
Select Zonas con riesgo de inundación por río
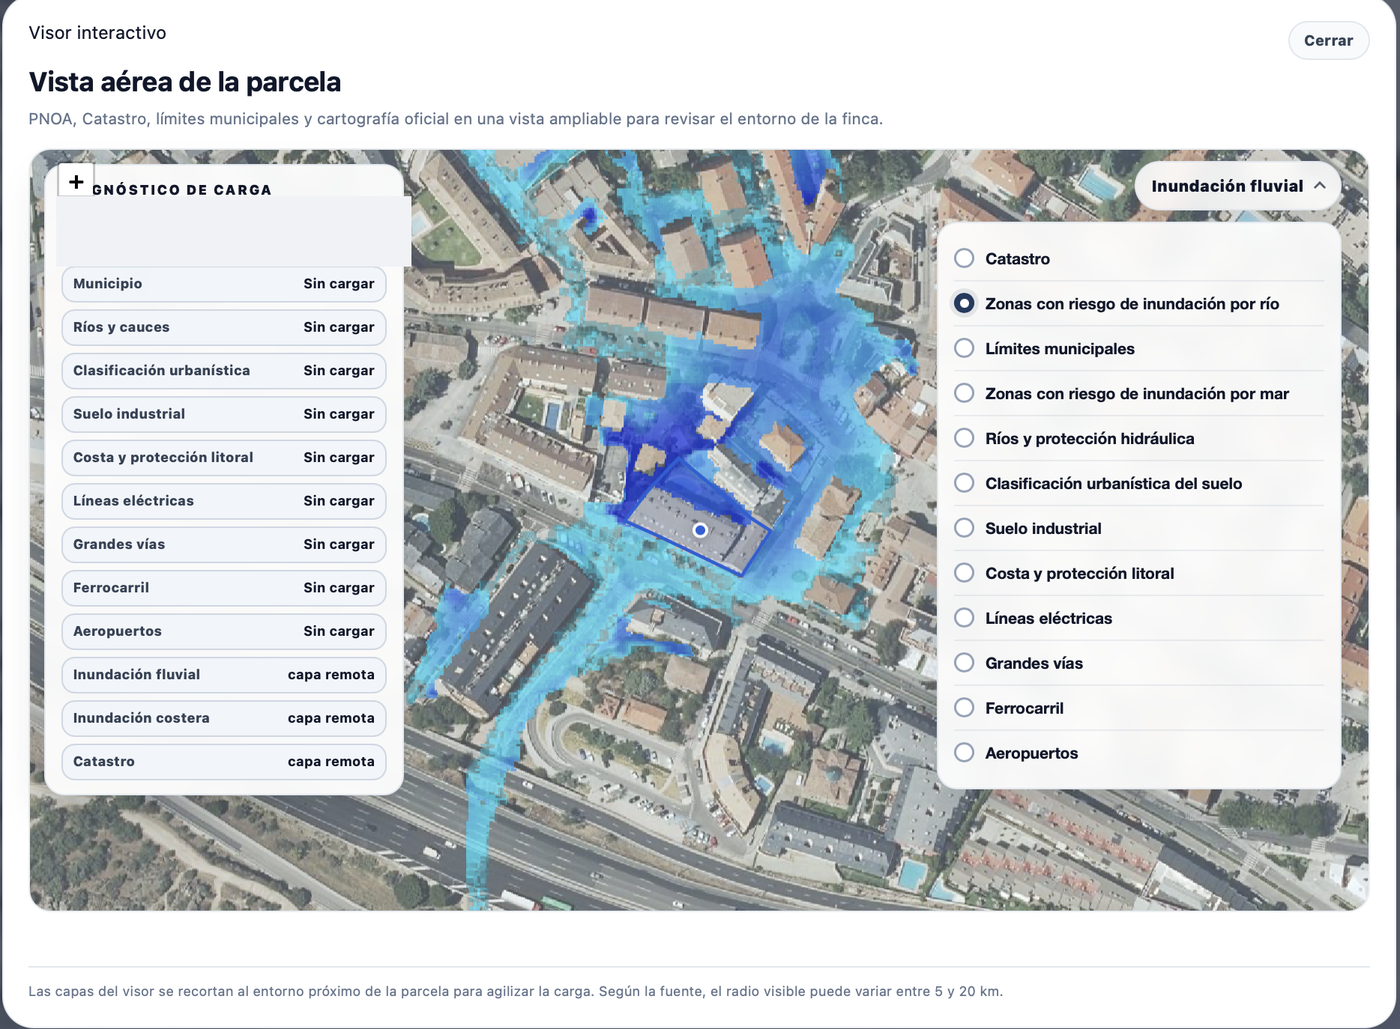click(964, 303)
